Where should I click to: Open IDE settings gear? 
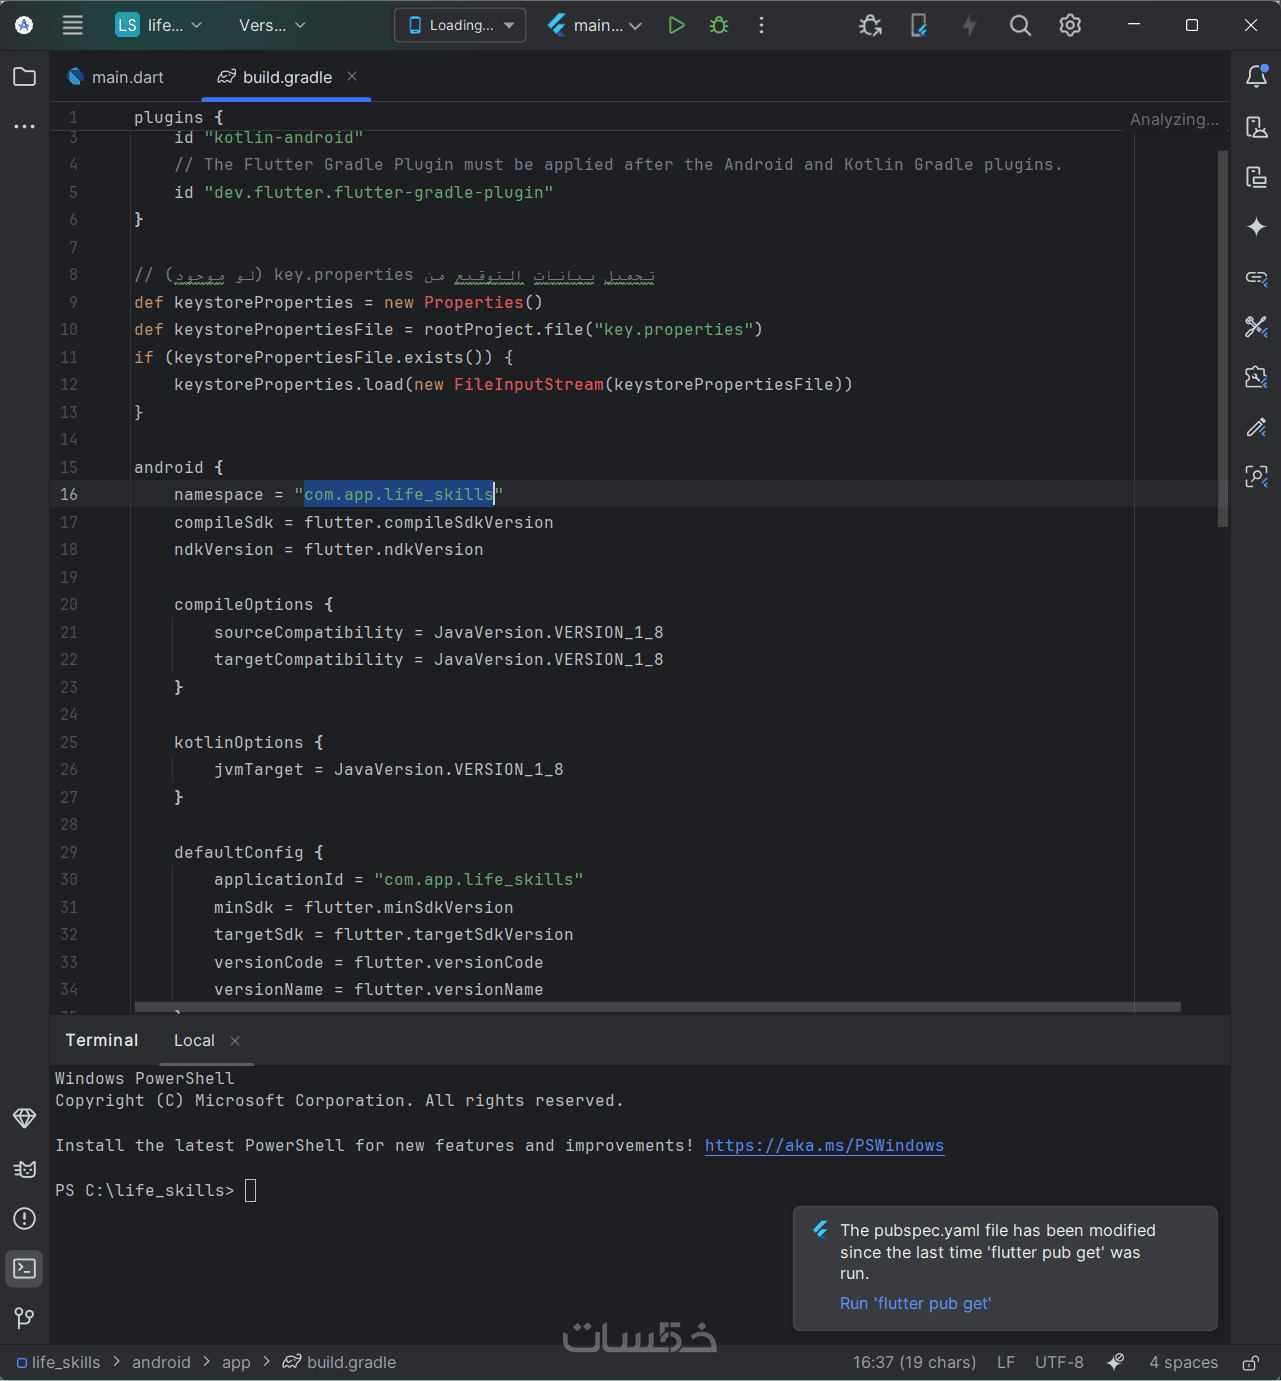click(1070, 25)
